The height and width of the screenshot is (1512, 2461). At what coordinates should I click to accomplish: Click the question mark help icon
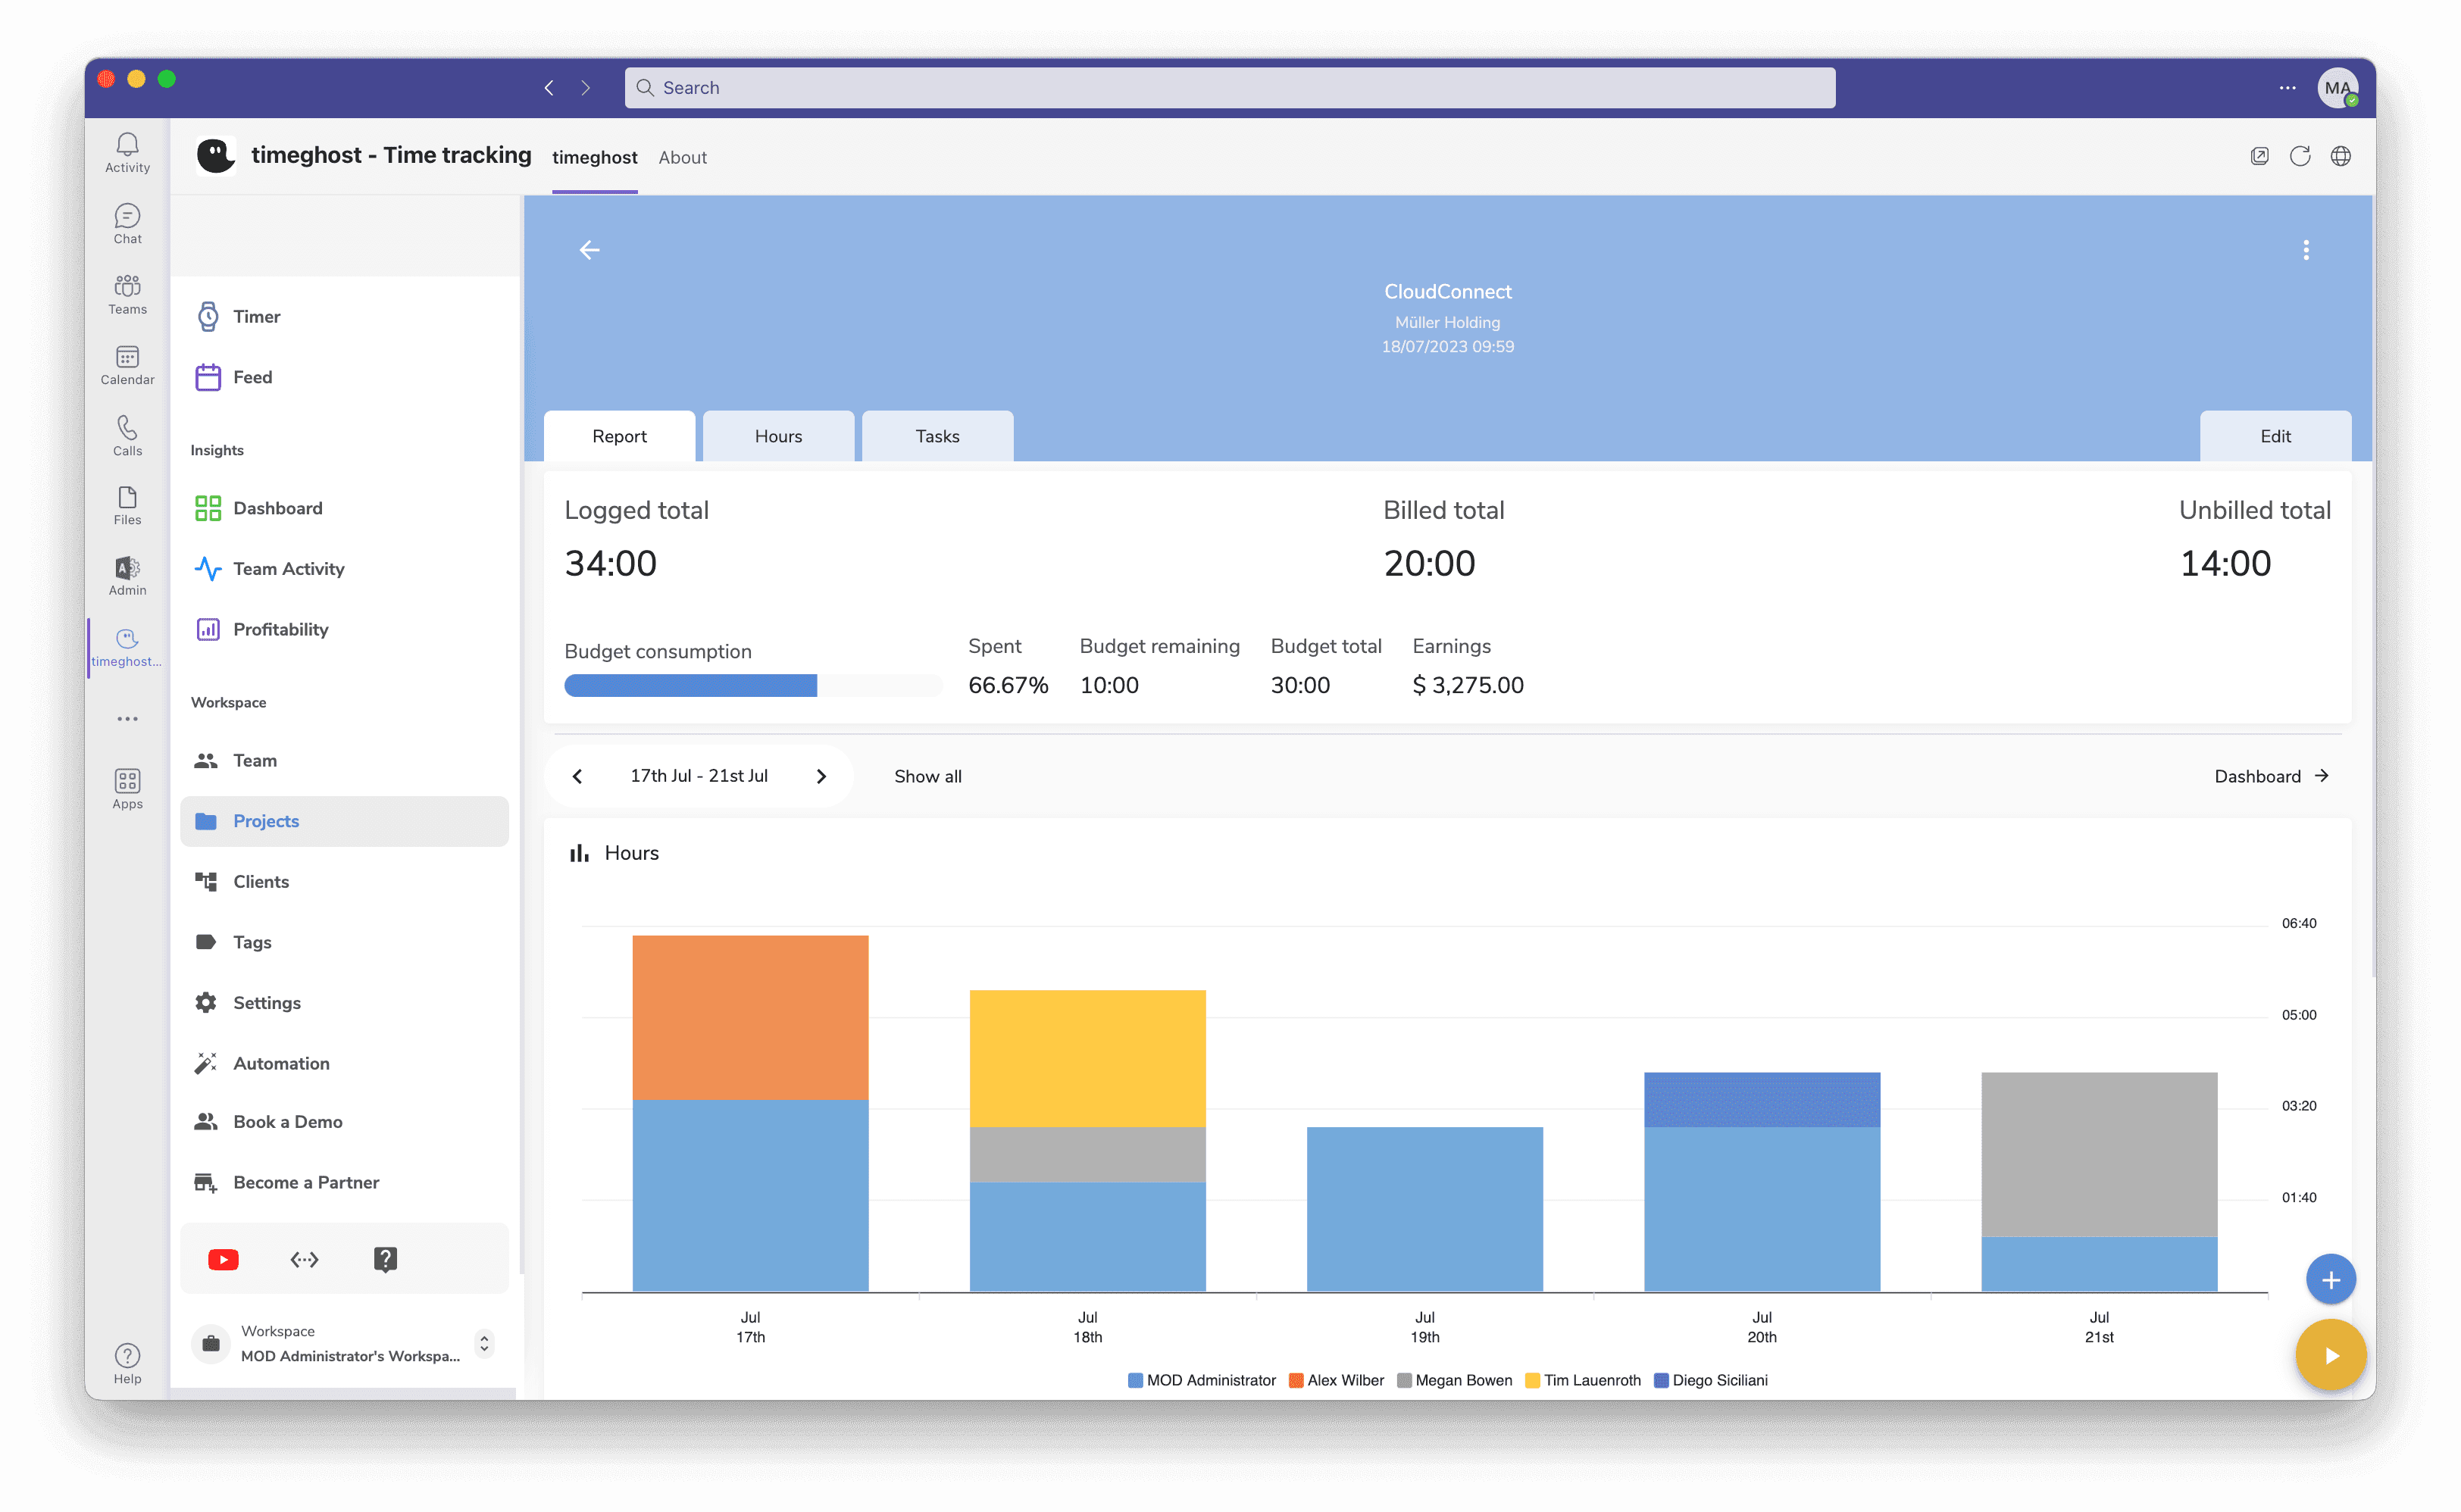385,1259
